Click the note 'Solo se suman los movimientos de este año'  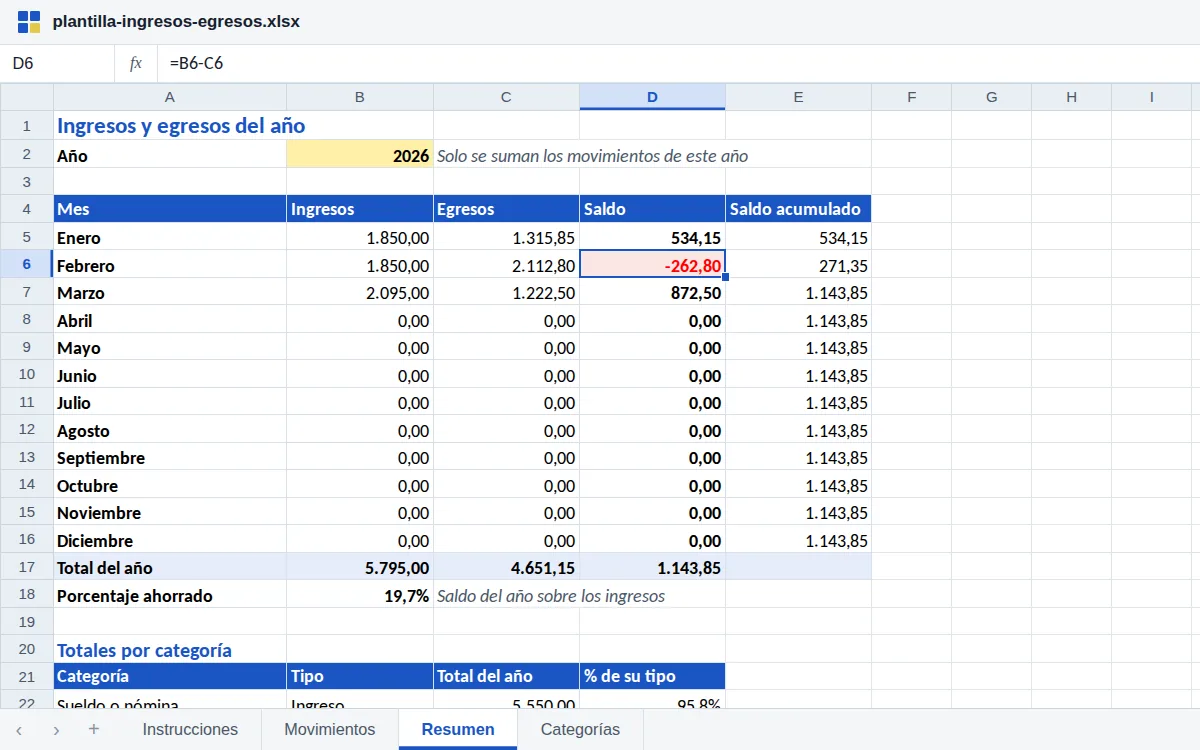[x=592, y=156]
